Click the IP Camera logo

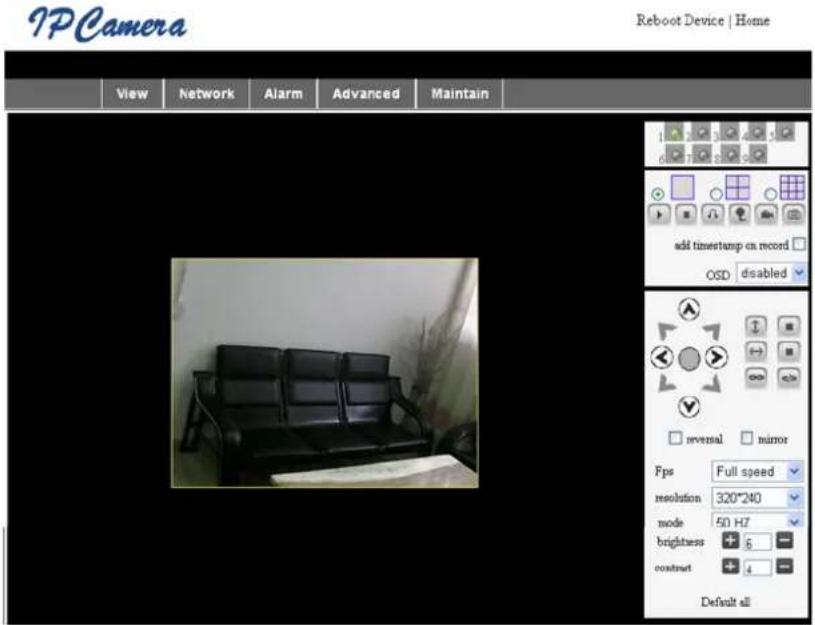tap(107, 24)
